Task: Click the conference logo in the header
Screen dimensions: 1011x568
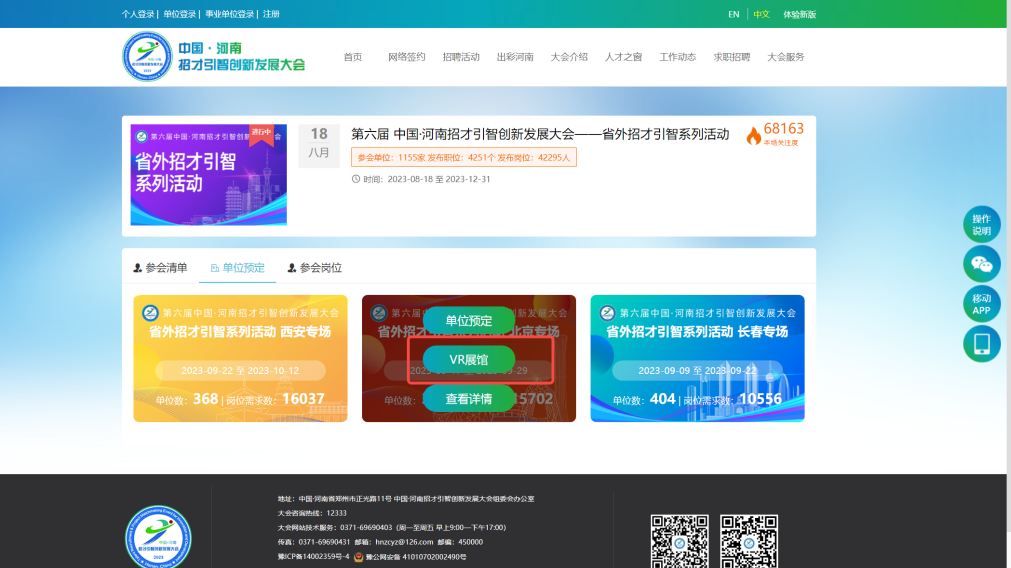Action: 213,57
